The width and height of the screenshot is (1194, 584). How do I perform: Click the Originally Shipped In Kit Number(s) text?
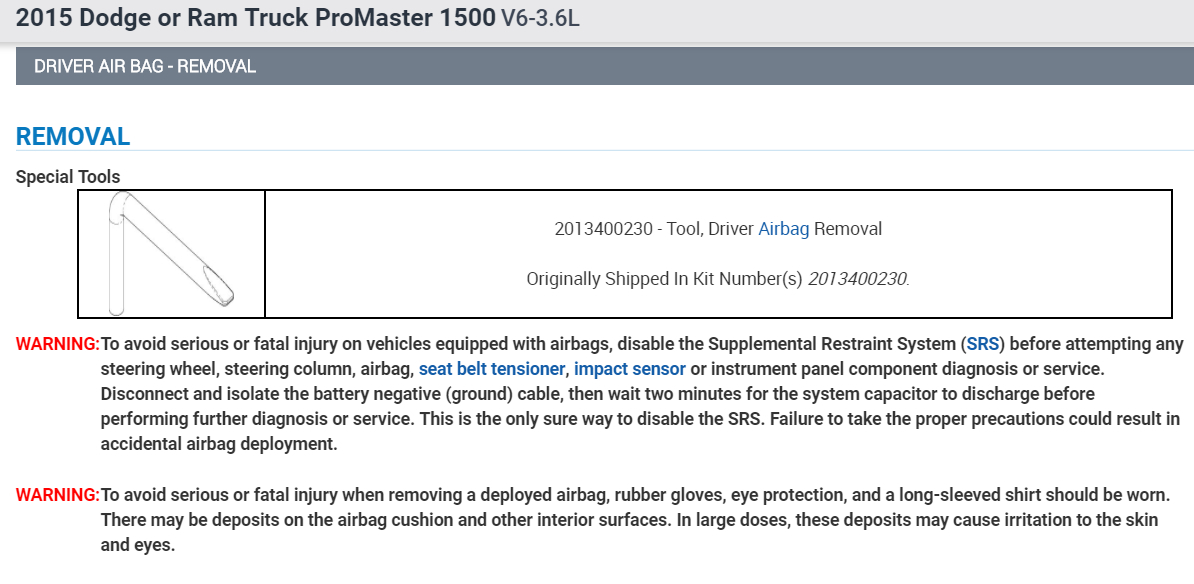(664, 279)
